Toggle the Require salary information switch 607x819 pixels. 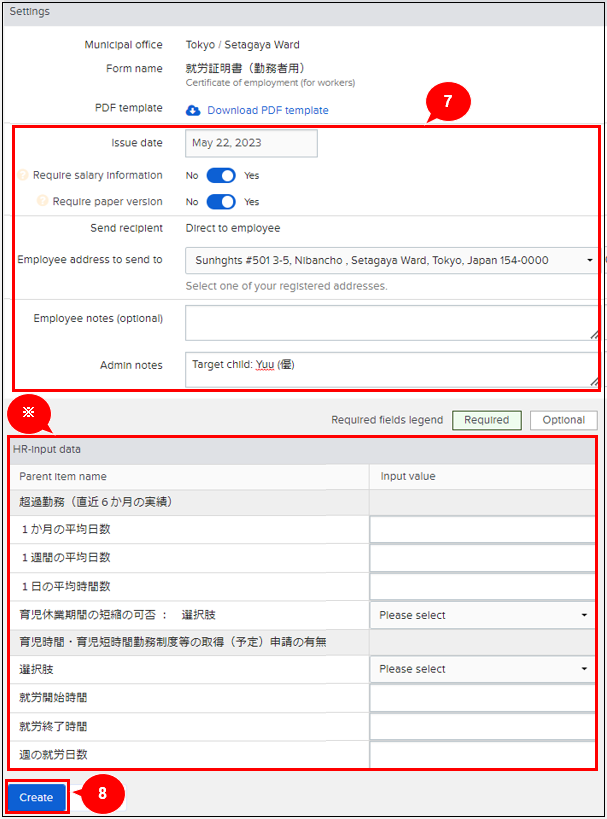click(x=221, y=175)
